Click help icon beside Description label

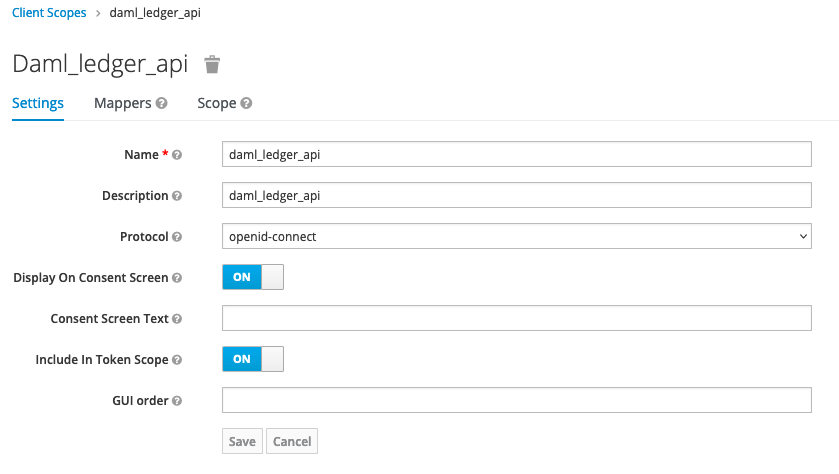[177, 196]
